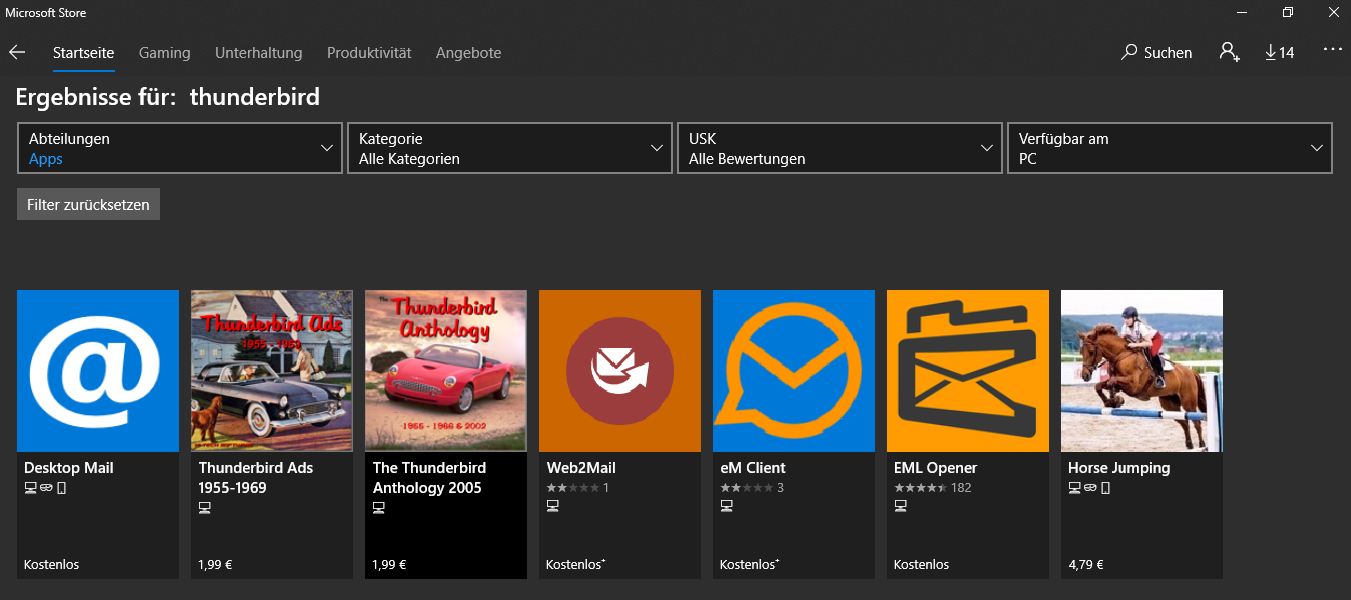Click 1,99 € price on Thunderbird Ads
Viewport: 1351px width, 600px height.
click(x=215, y=565)
